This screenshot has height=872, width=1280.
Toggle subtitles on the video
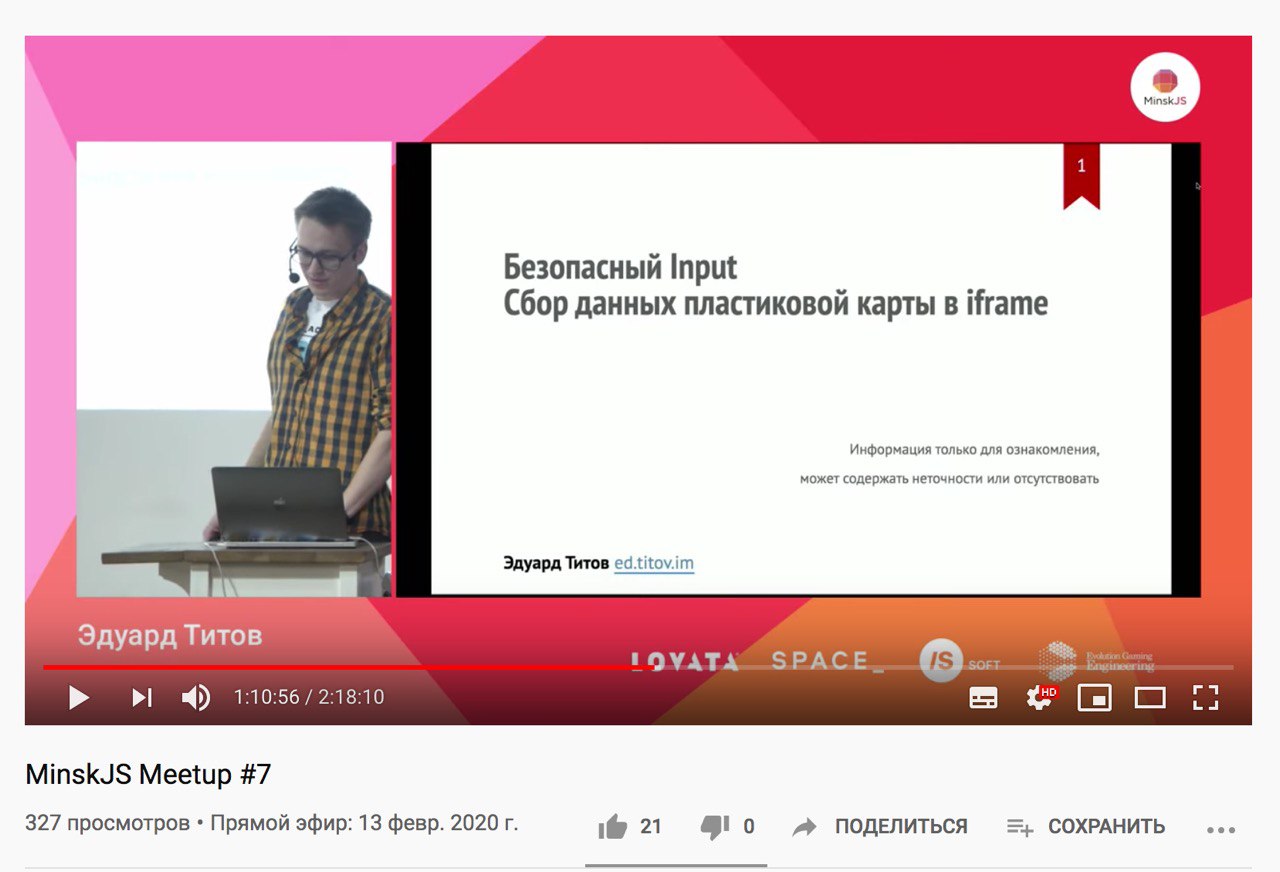(984, 698)
